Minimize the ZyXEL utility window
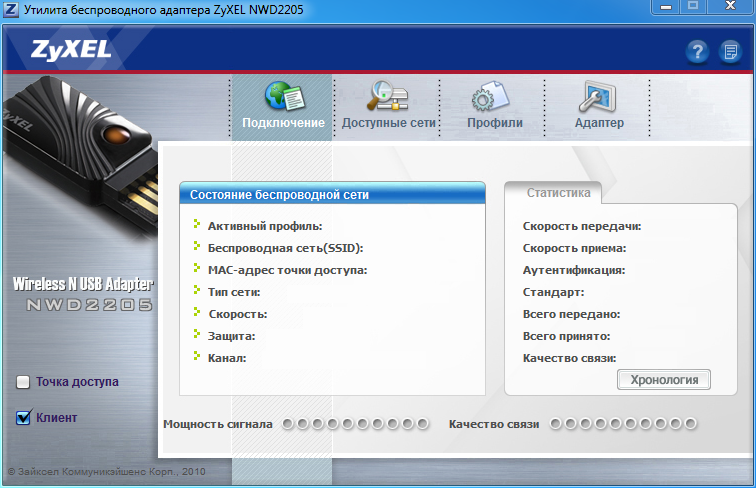 [666, 7]
